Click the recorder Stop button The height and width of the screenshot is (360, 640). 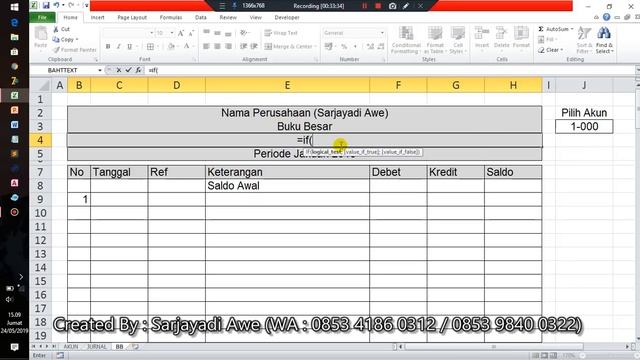[x=378, y=6]
